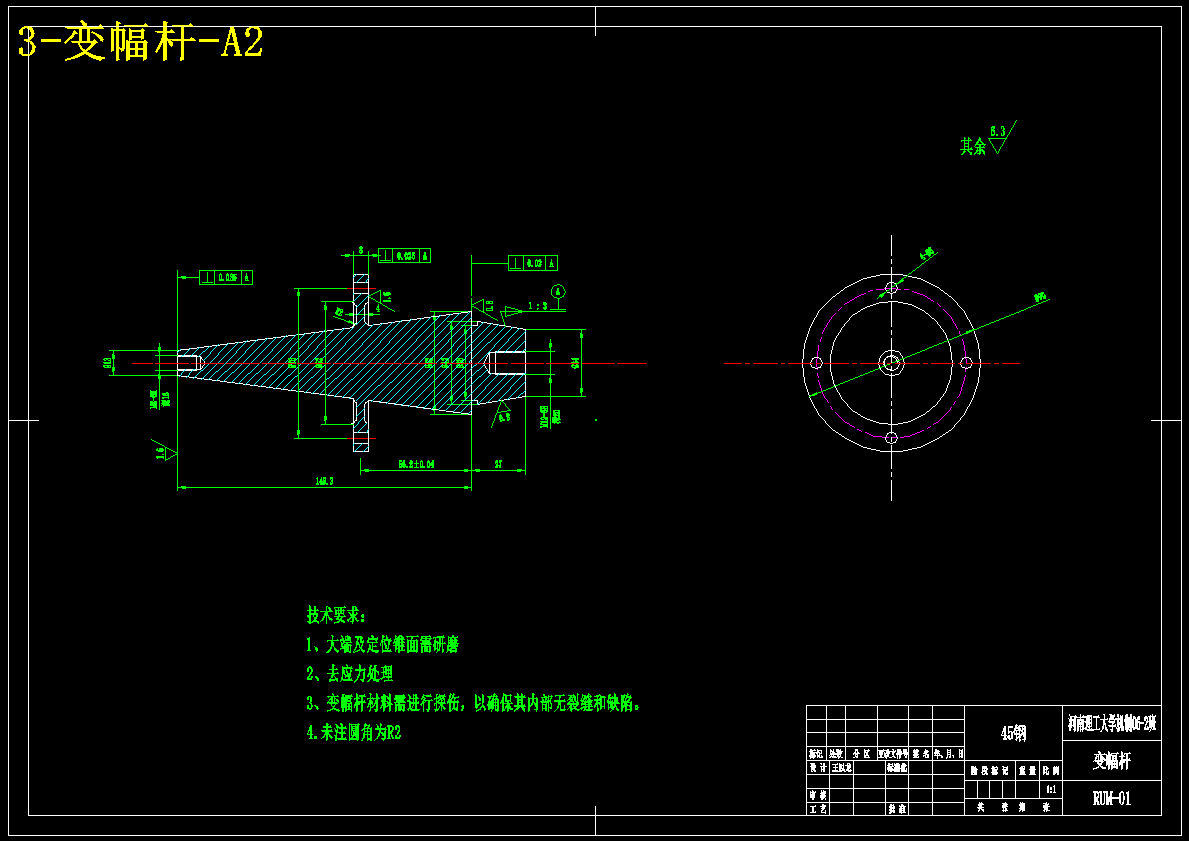This screenshot has width=1189, height=841.
Task: Click the "重量" header cell
Action: [x=1027, y=771]
